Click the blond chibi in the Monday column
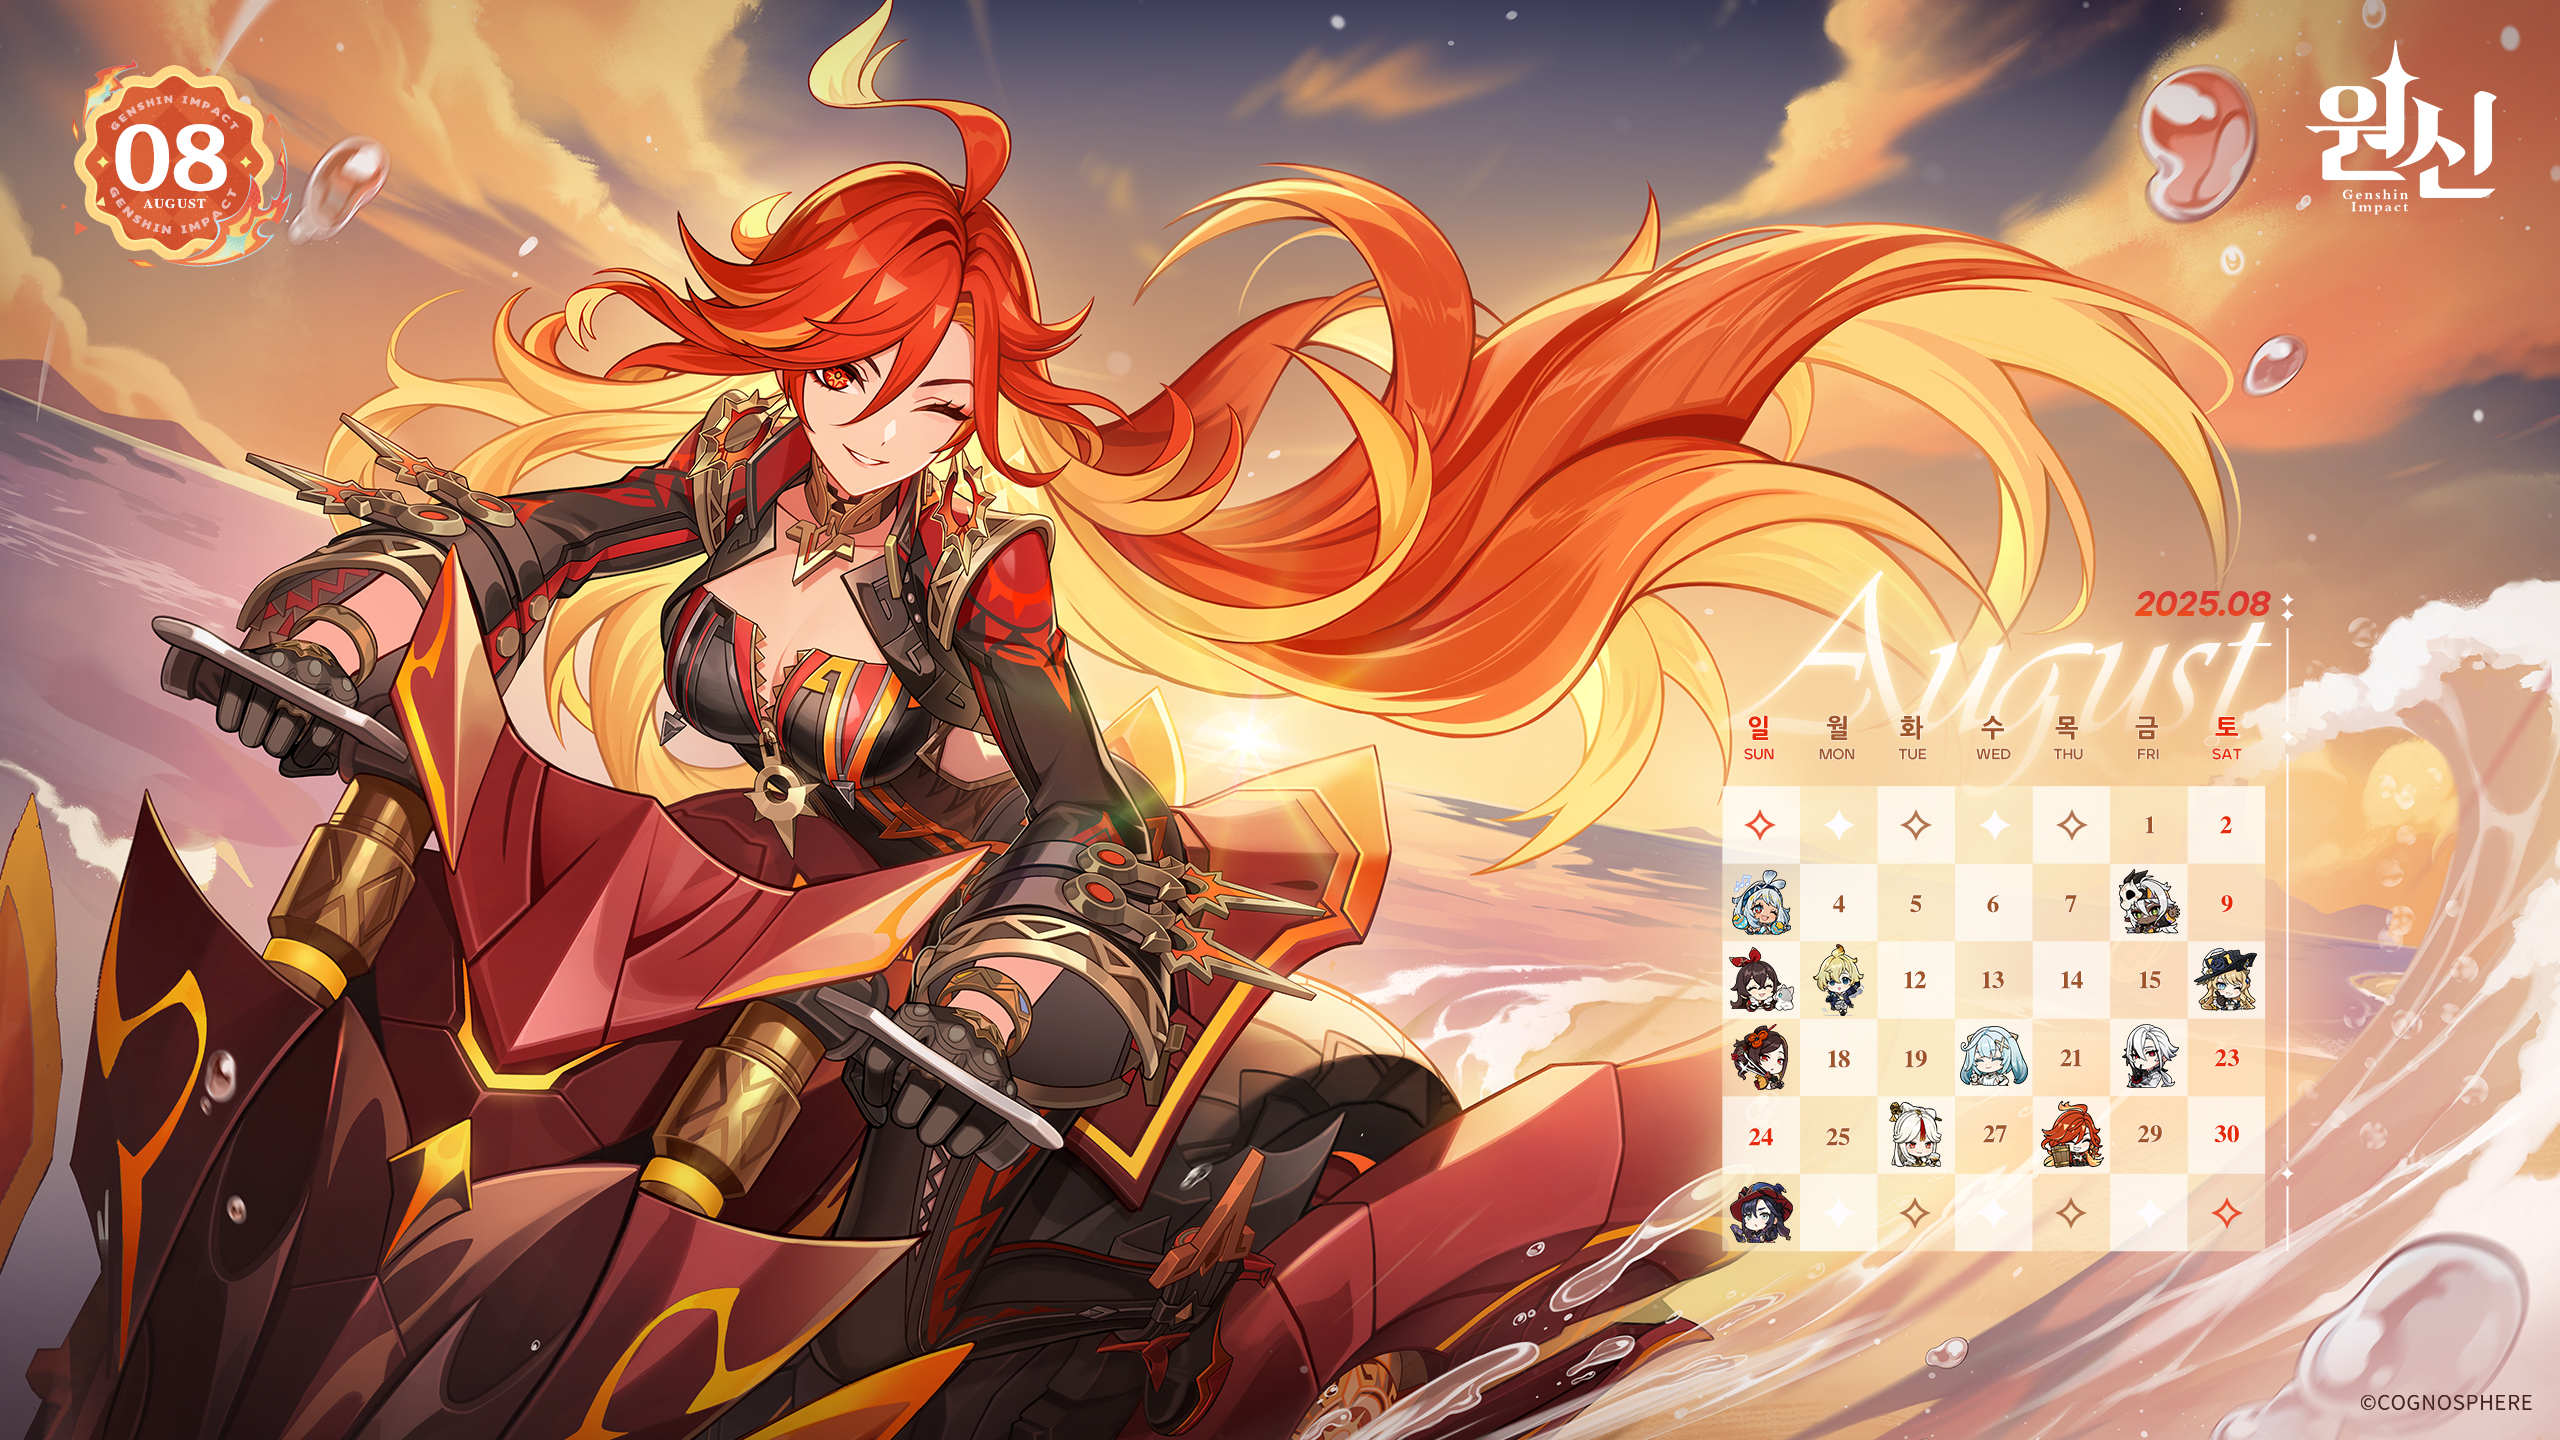This screenshot has height=1440, width=2560. click(1838, 980)
